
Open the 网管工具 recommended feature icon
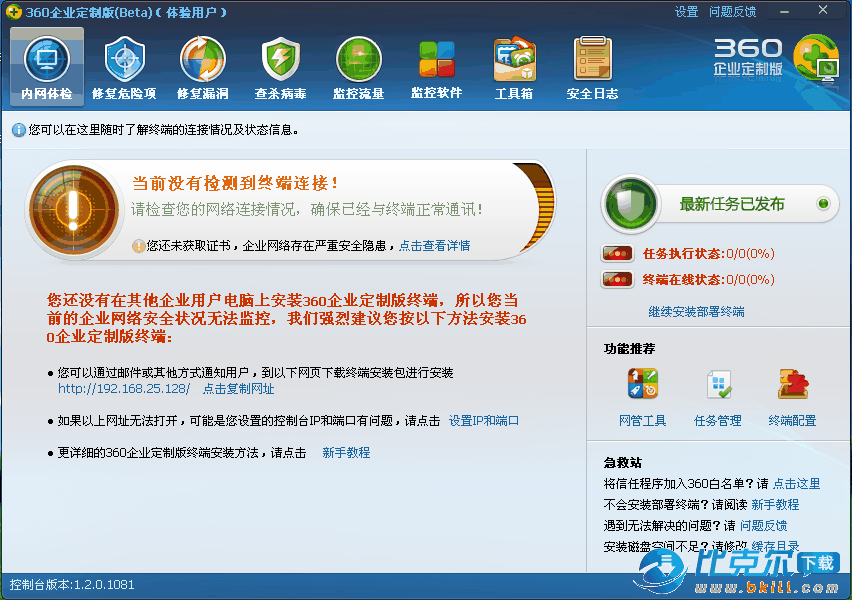coord(642,397)
